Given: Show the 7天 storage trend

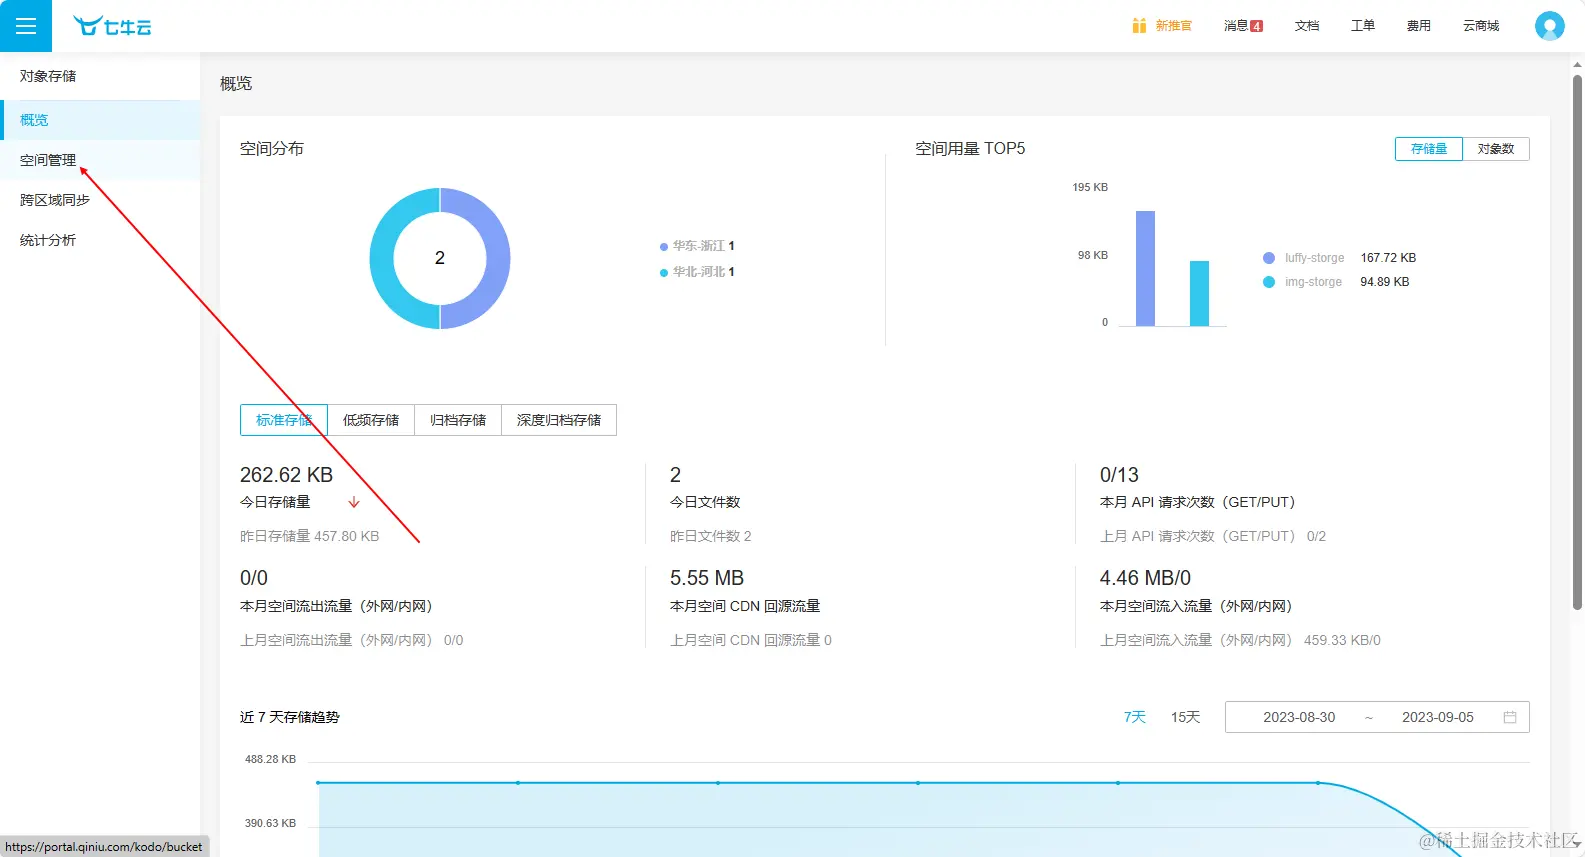Looking at the screenshot, I should pos(1135,717).
